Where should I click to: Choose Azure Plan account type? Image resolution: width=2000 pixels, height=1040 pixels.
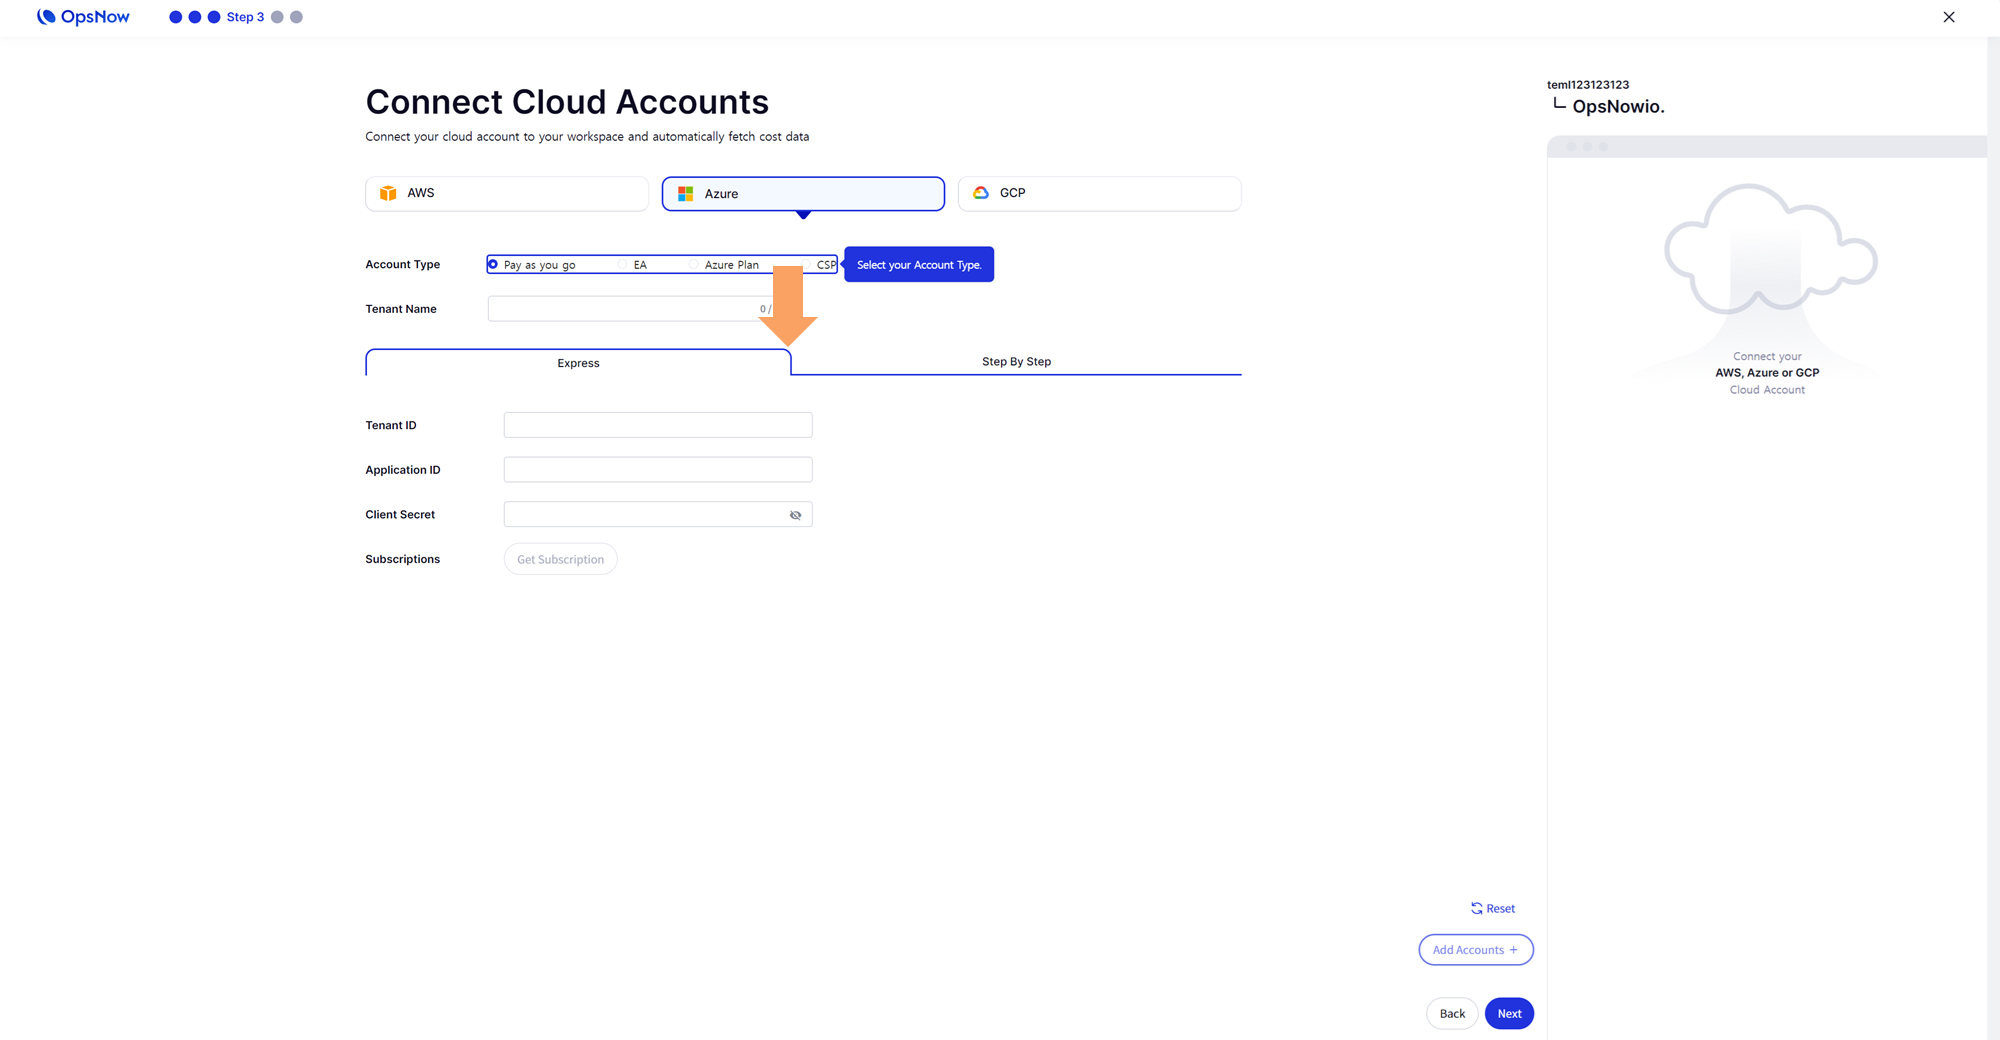(694, 265)
